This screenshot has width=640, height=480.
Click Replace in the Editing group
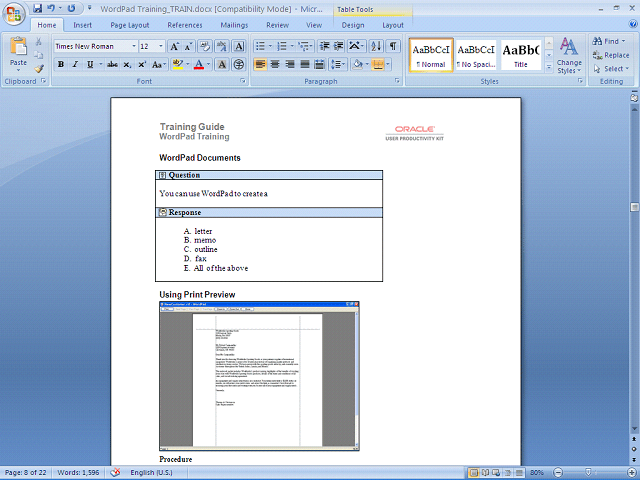click(x=611, y=55)
